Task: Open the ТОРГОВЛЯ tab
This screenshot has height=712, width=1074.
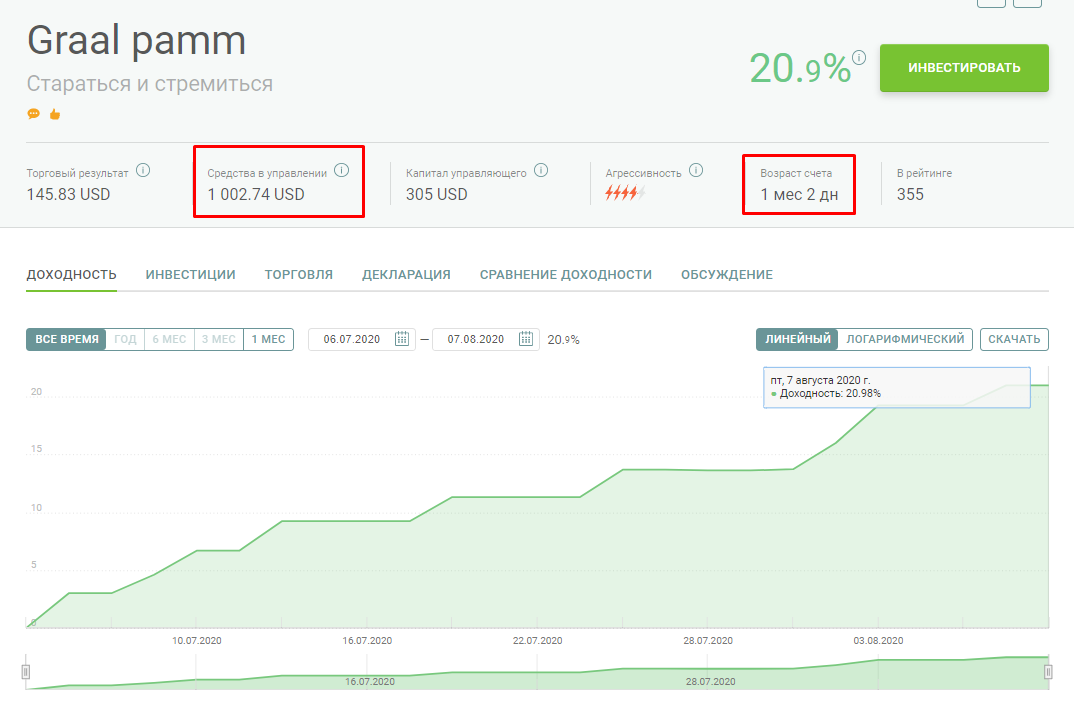Action: pyautogui.click(x=299, y=275)
